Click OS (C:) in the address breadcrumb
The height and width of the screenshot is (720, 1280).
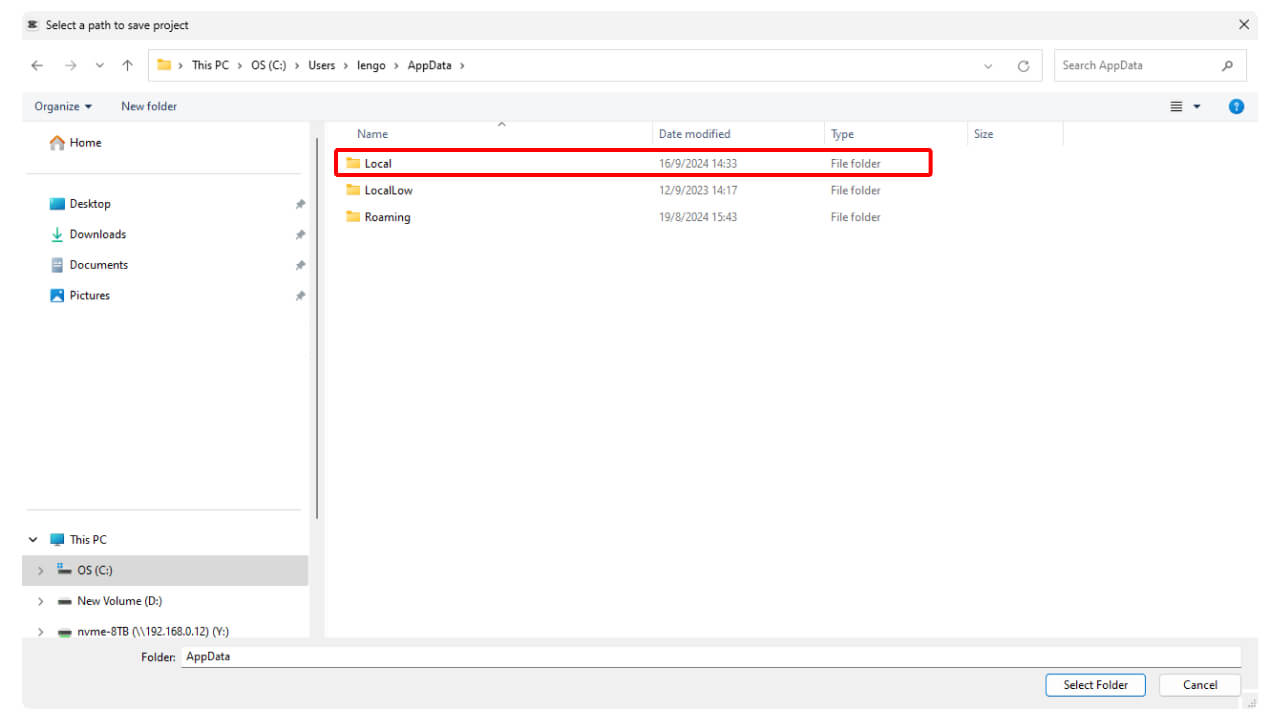tap(268, 65)
